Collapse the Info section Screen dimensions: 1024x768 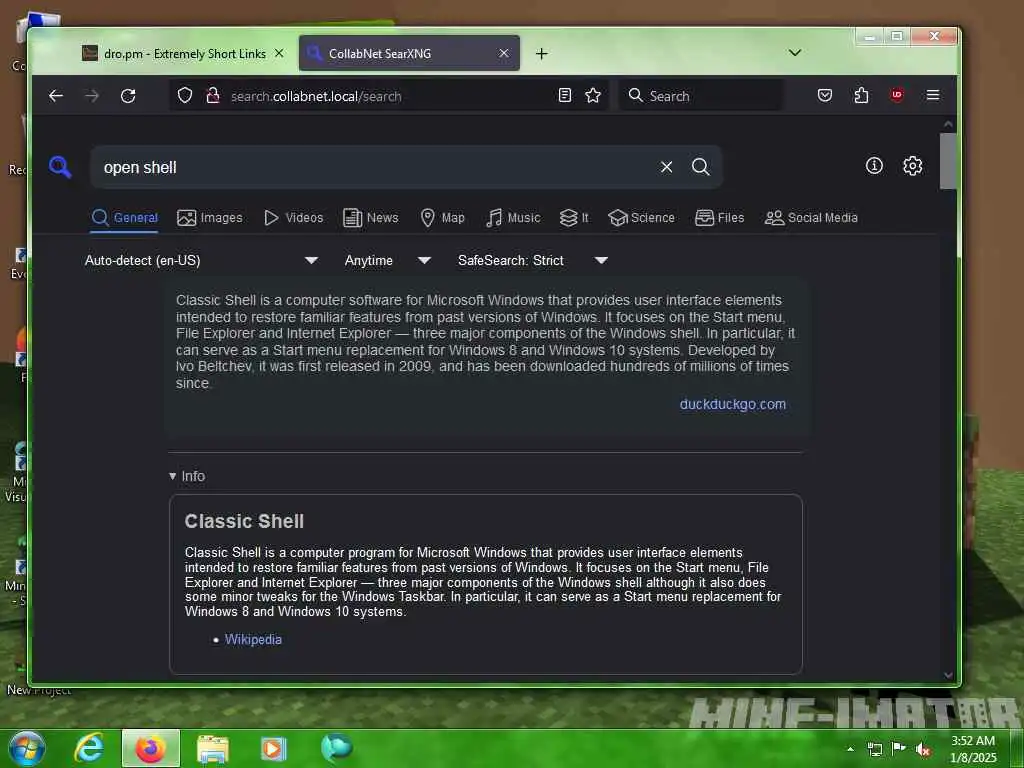(187, 476)
